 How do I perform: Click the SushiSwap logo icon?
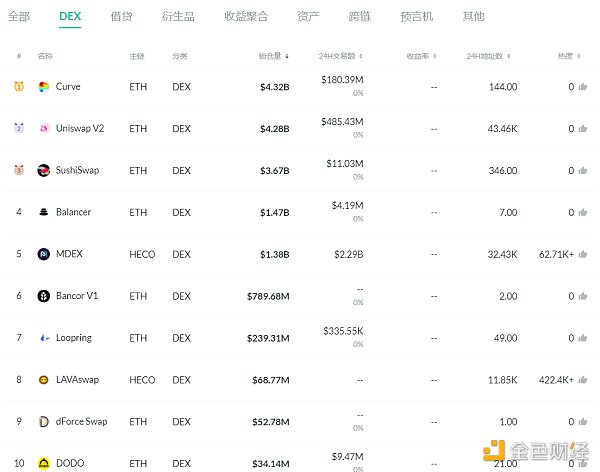pyautogui.click(x=44, y=170)
